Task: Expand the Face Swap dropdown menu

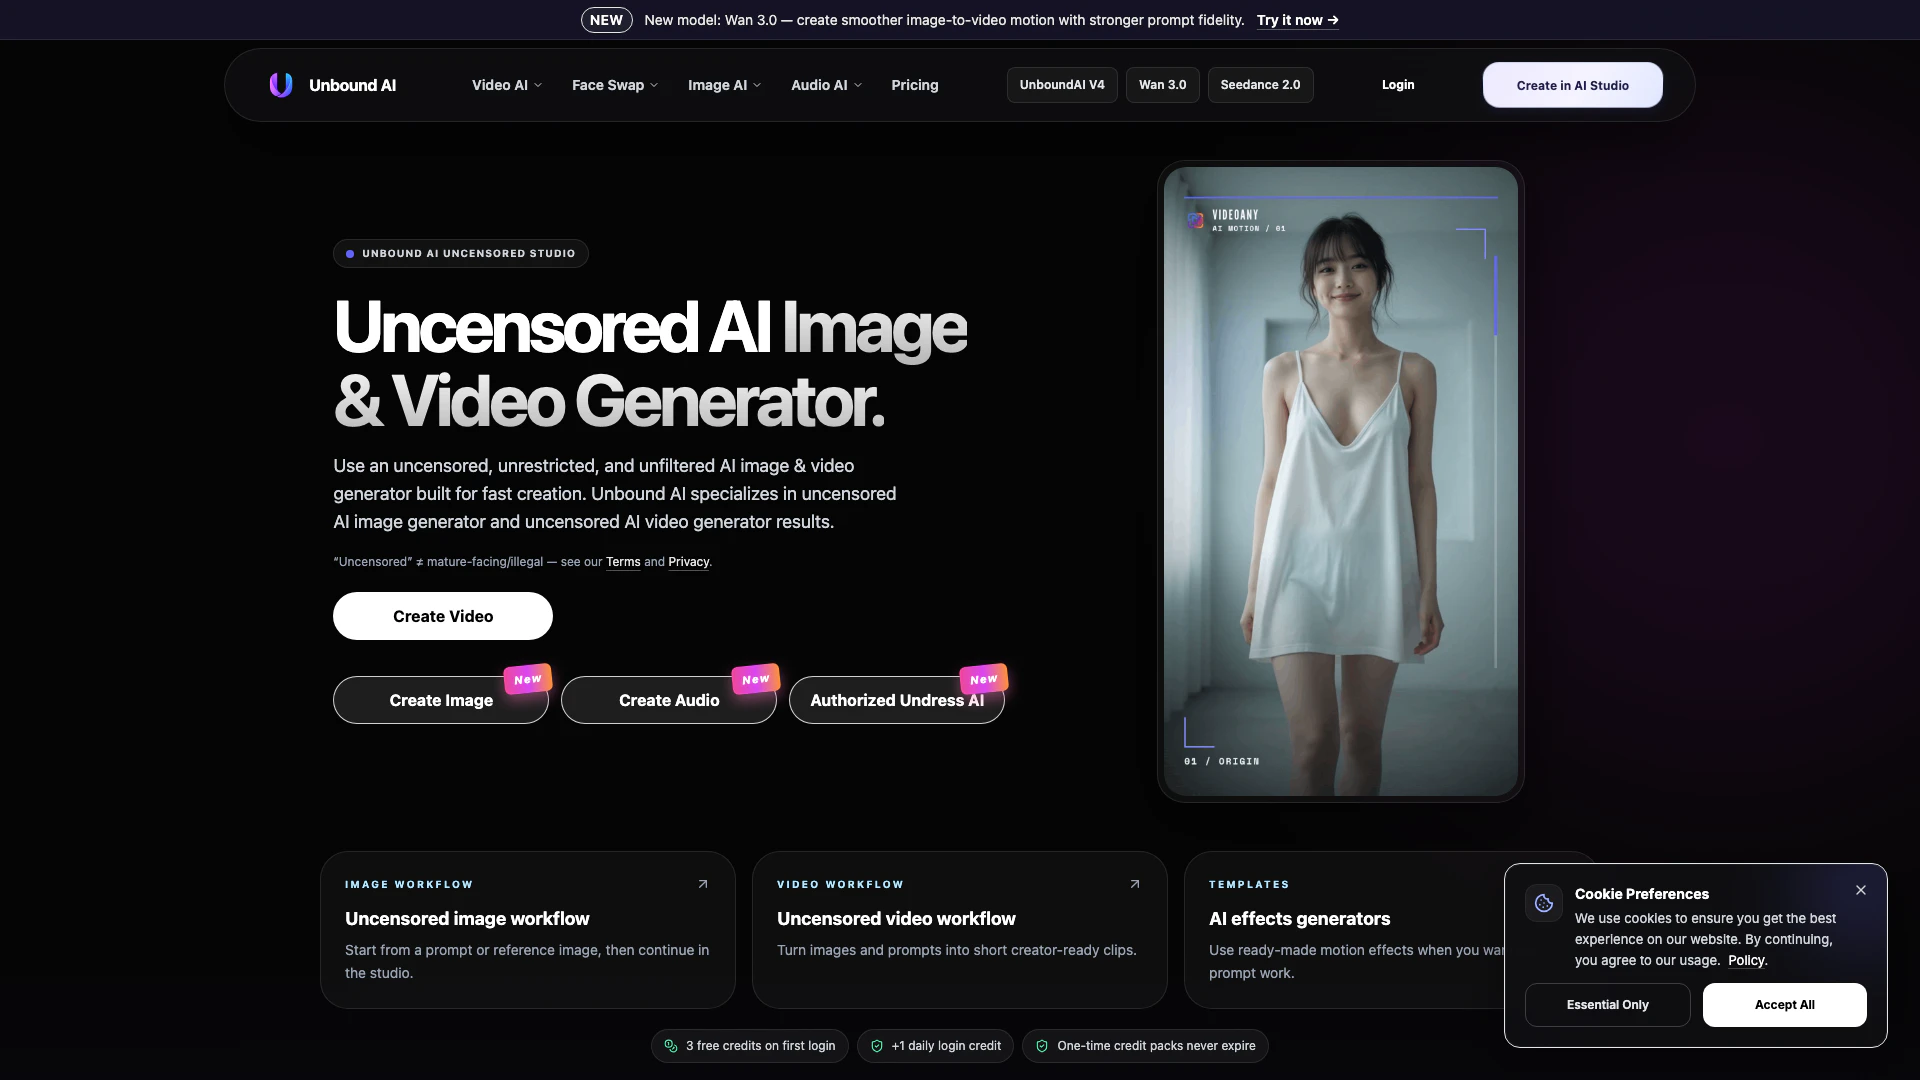Action: pos(615,85)
